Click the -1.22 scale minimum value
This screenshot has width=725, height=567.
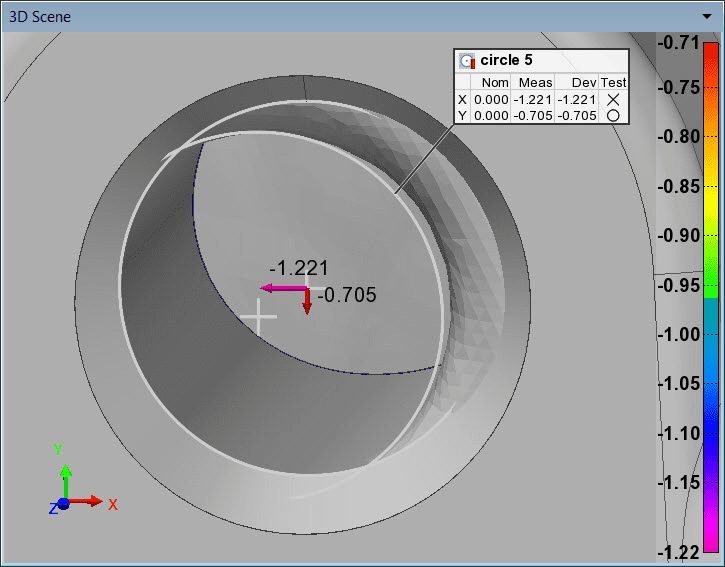click(x=678, y=552)
